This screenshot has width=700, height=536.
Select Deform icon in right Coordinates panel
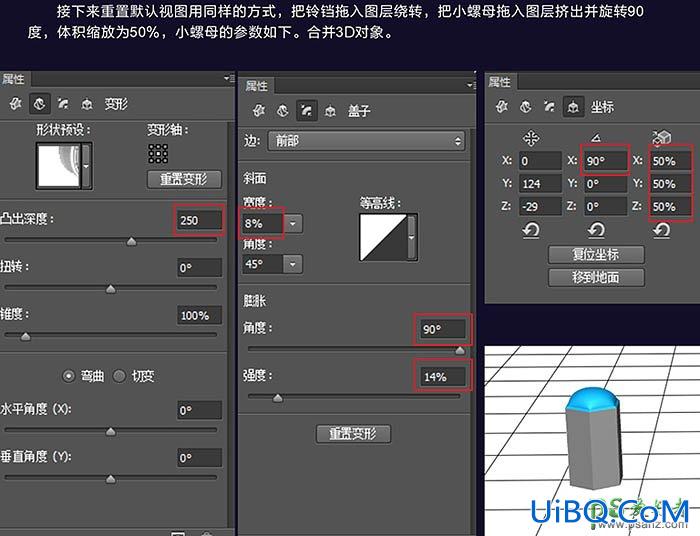pos(525,107)
